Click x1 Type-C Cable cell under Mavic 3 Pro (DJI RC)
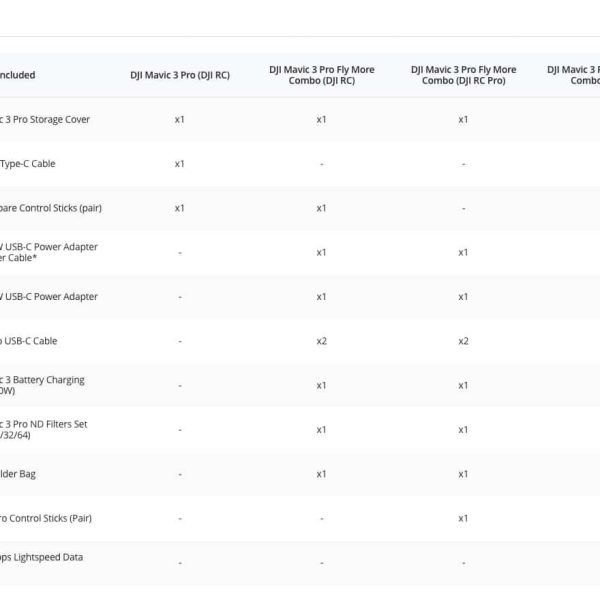Viewport: 600px width, 600px height. pos(179,163)
